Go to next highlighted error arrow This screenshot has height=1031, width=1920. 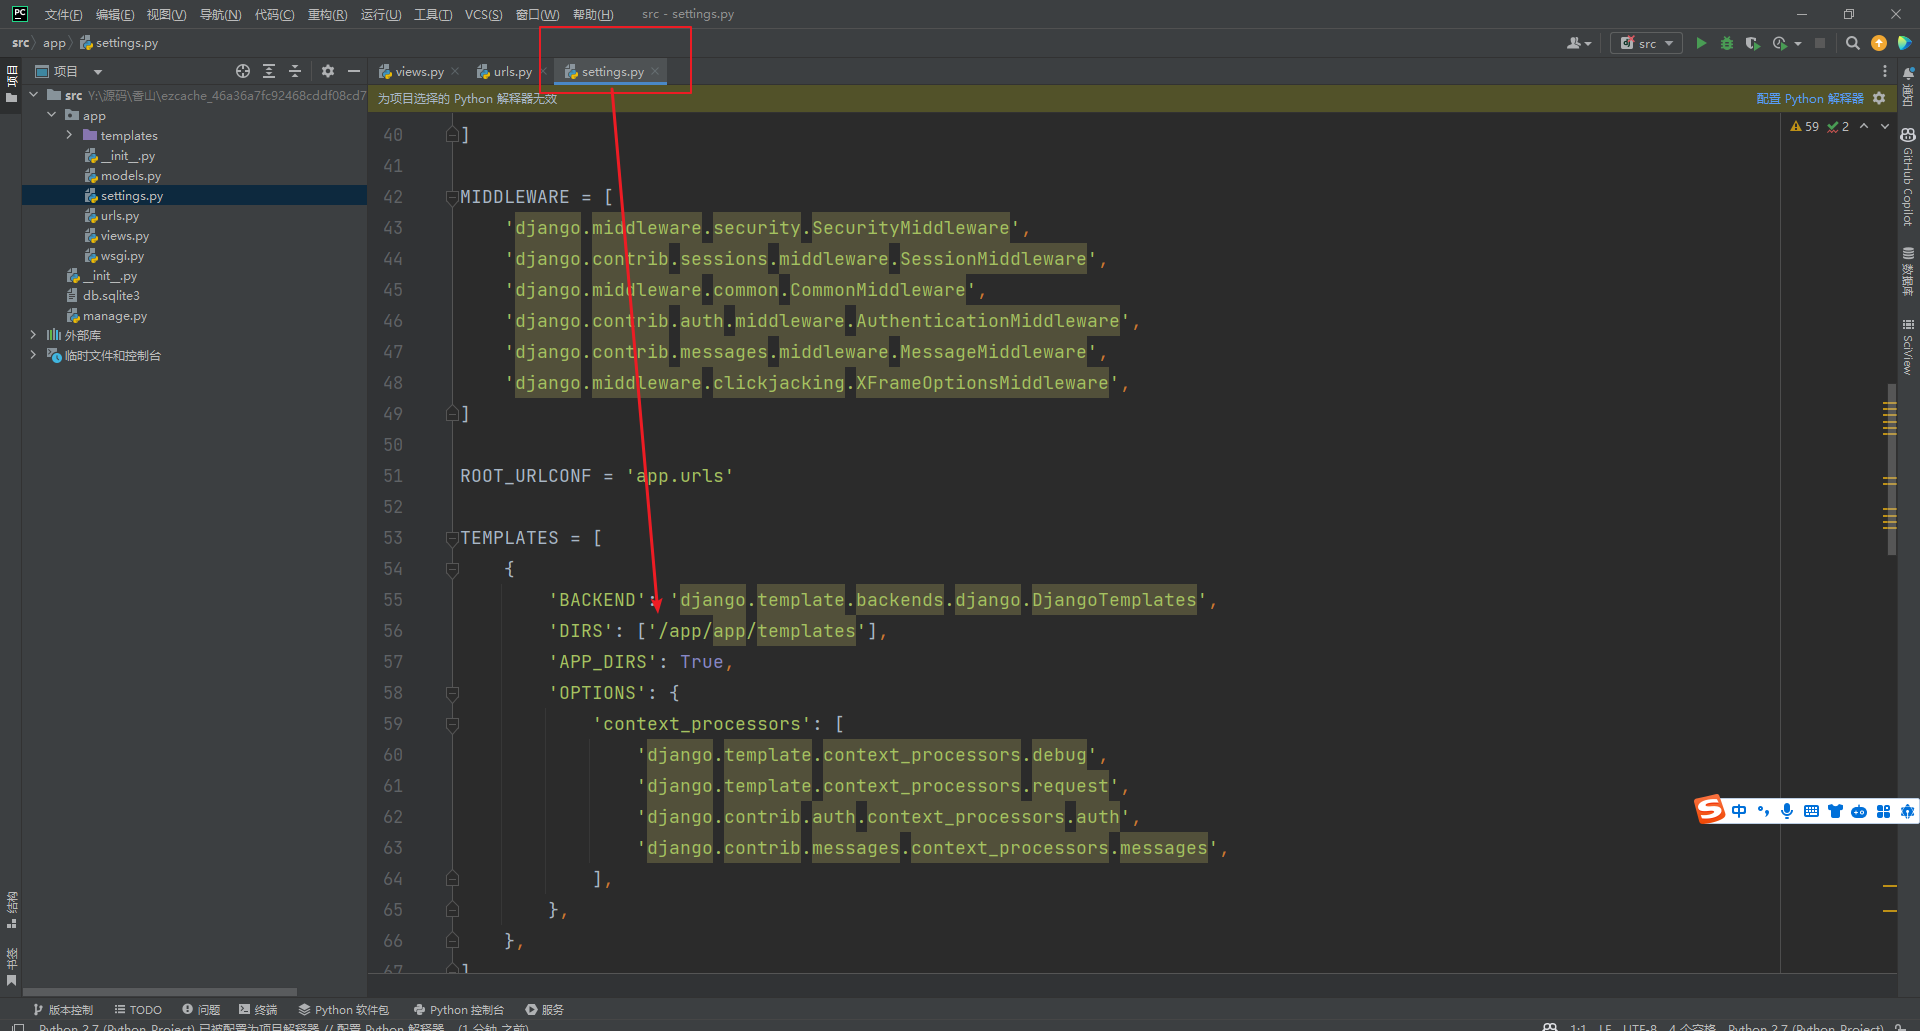point(1885,127)
